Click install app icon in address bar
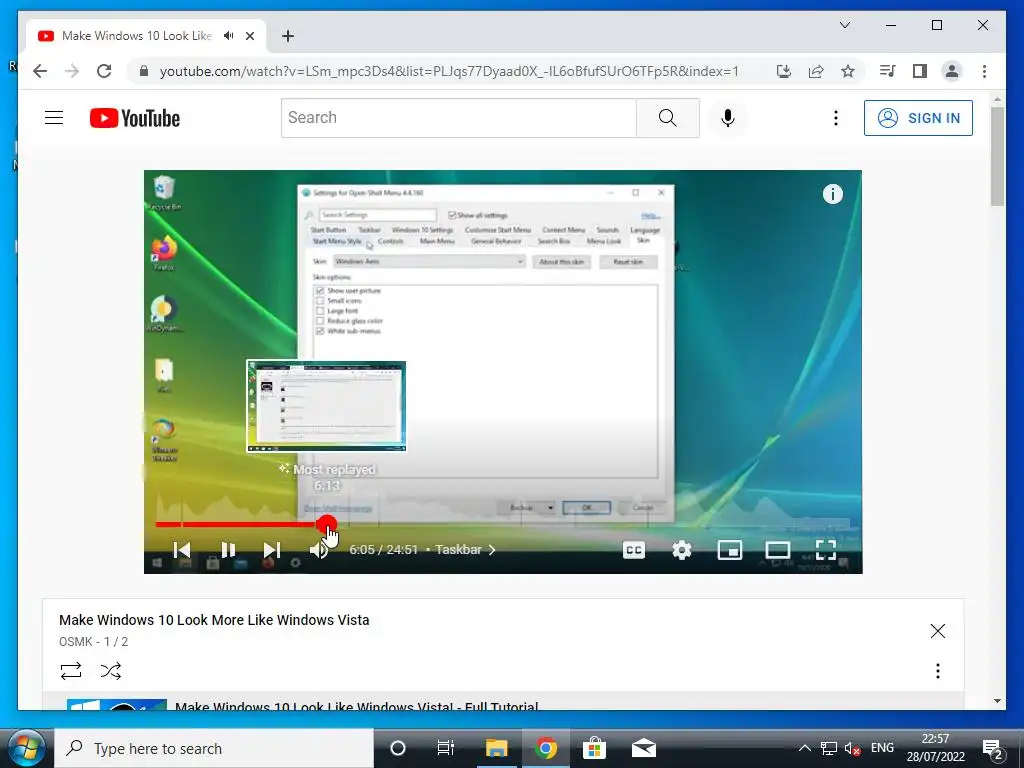 click(784, 71)
